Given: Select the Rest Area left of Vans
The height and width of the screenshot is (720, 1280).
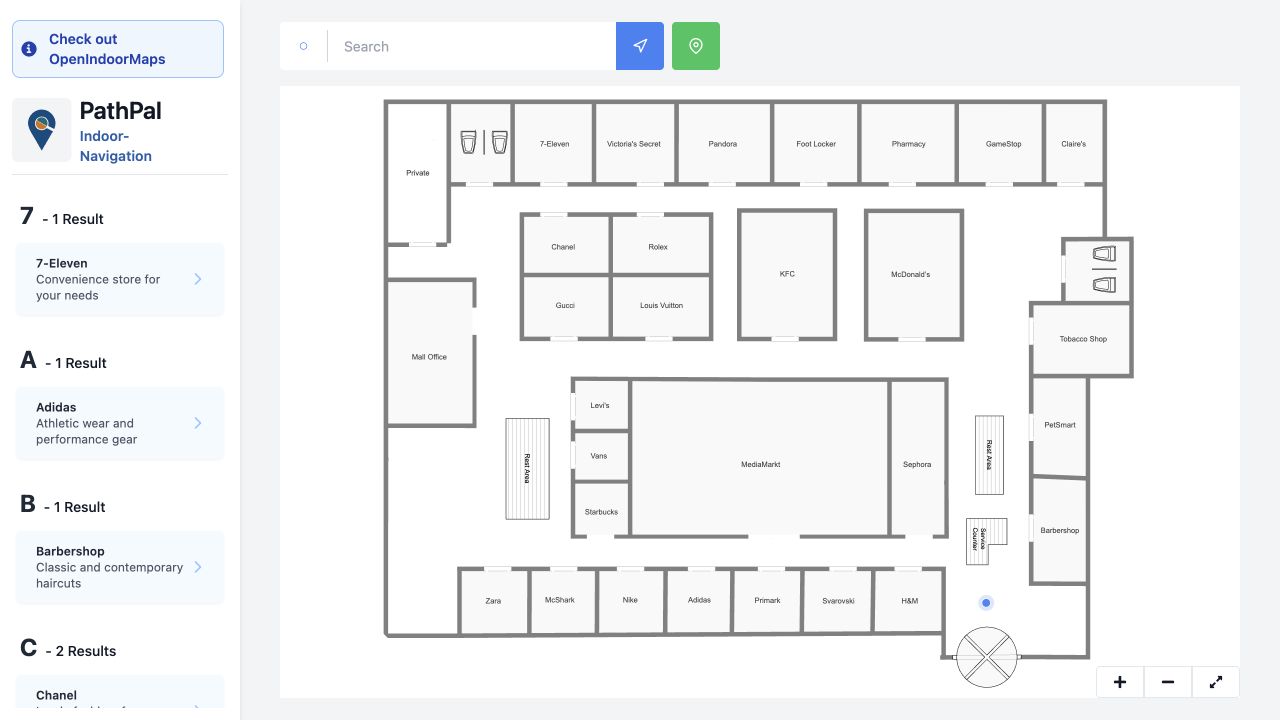Looking at the screenshot, I should (527, 468).
